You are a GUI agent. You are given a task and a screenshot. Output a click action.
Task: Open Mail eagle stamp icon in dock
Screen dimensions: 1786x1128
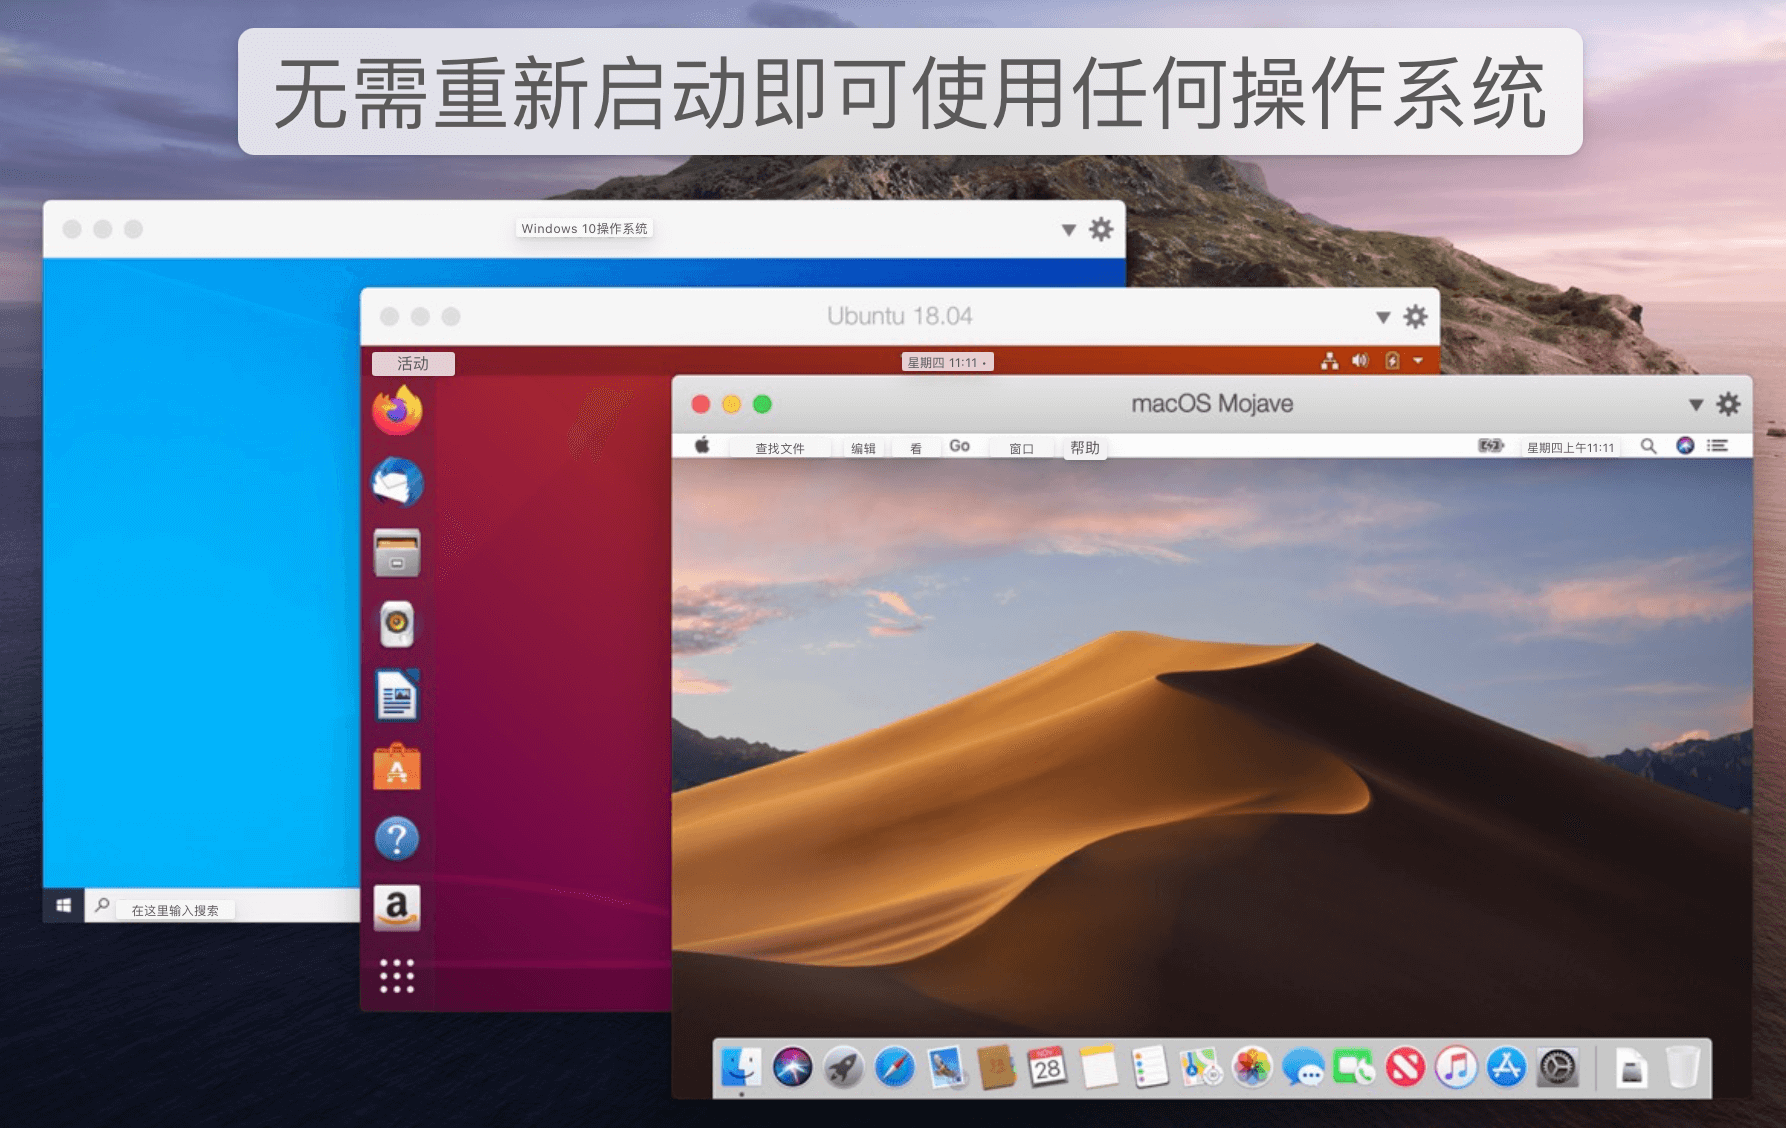945,1068
